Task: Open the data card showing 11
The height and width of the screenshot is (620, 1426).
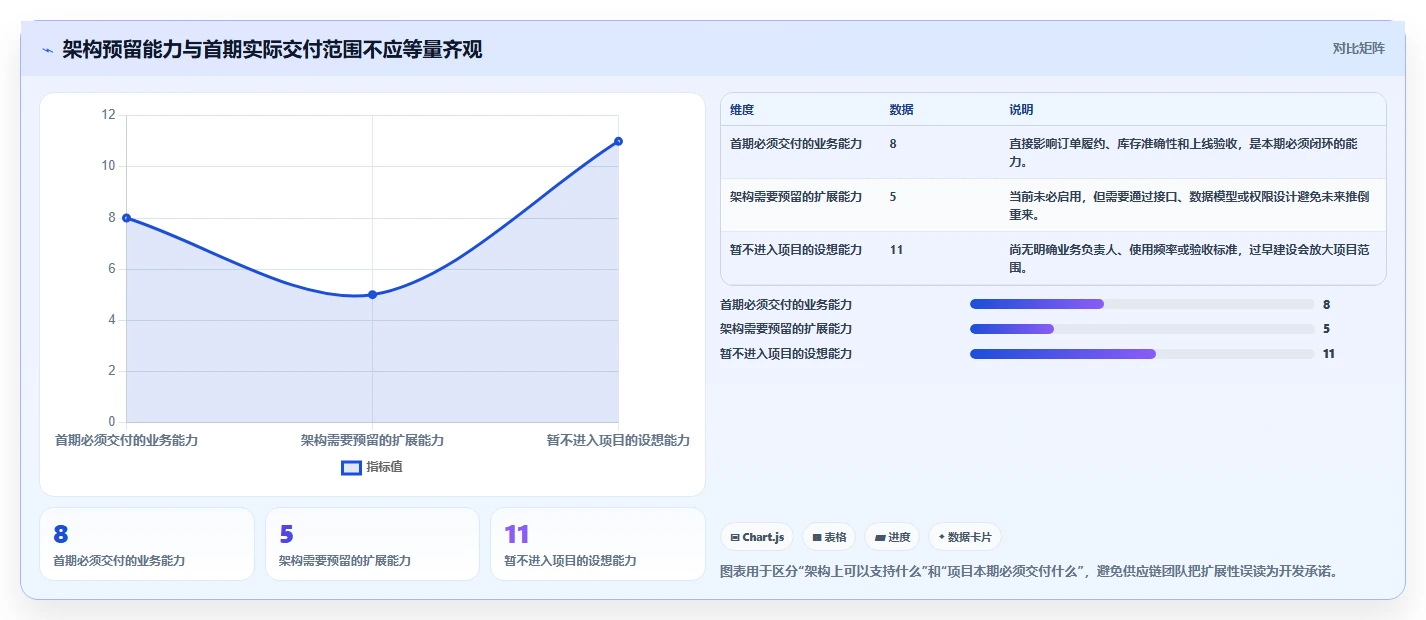Action: tap(598, 544)
